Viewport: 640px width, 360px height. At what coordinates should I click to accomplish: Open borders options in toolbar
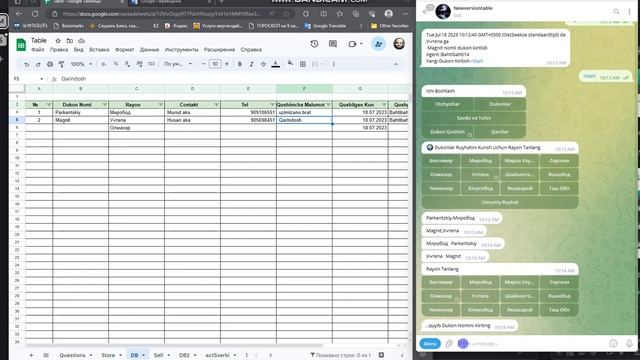coord(303,64)
